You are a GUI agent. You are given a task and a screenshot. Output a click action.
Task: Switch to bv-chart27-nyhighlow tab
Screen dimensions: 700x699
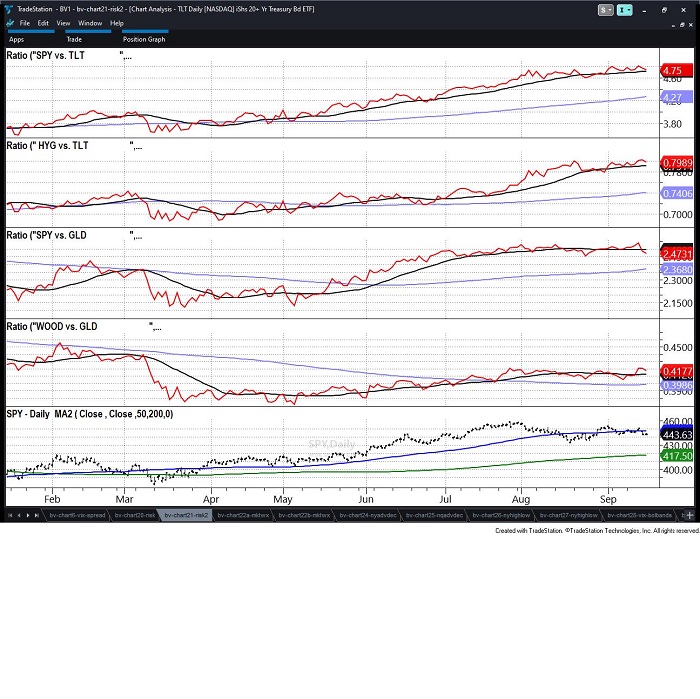click(568, 515)
